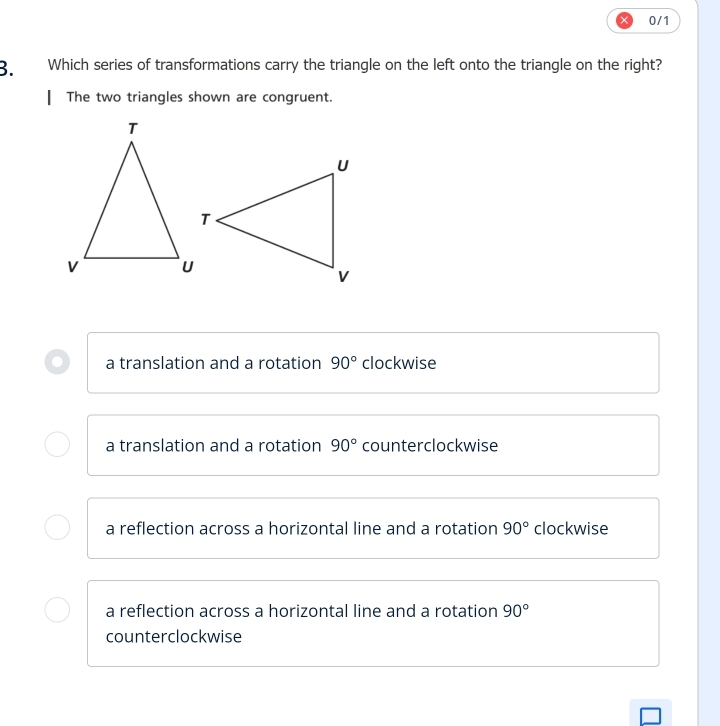Click the T vertex label atop the left triangle
The width and height of the screenshot is (720, 726).
click(132, 128)
